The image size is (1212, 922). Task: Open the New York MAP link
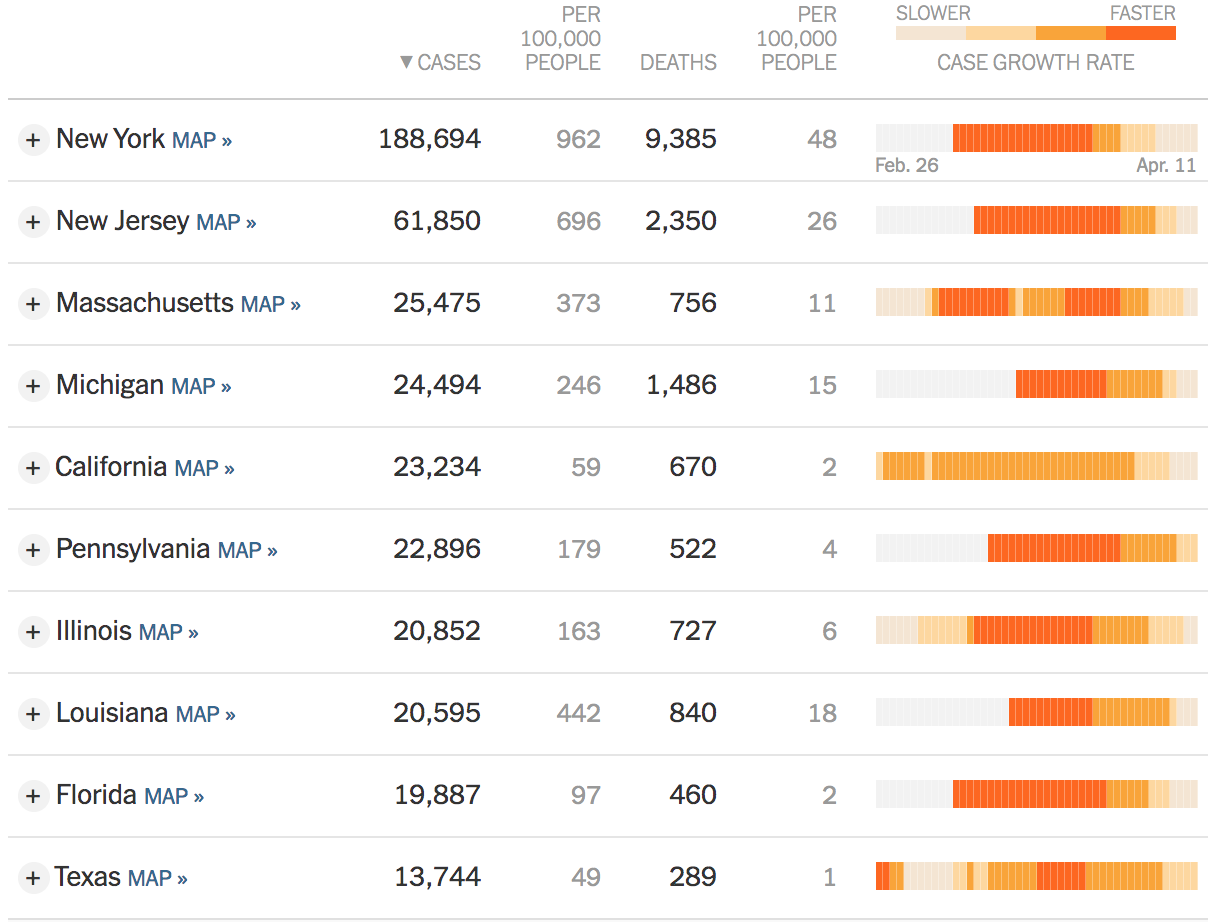[201, 141]
